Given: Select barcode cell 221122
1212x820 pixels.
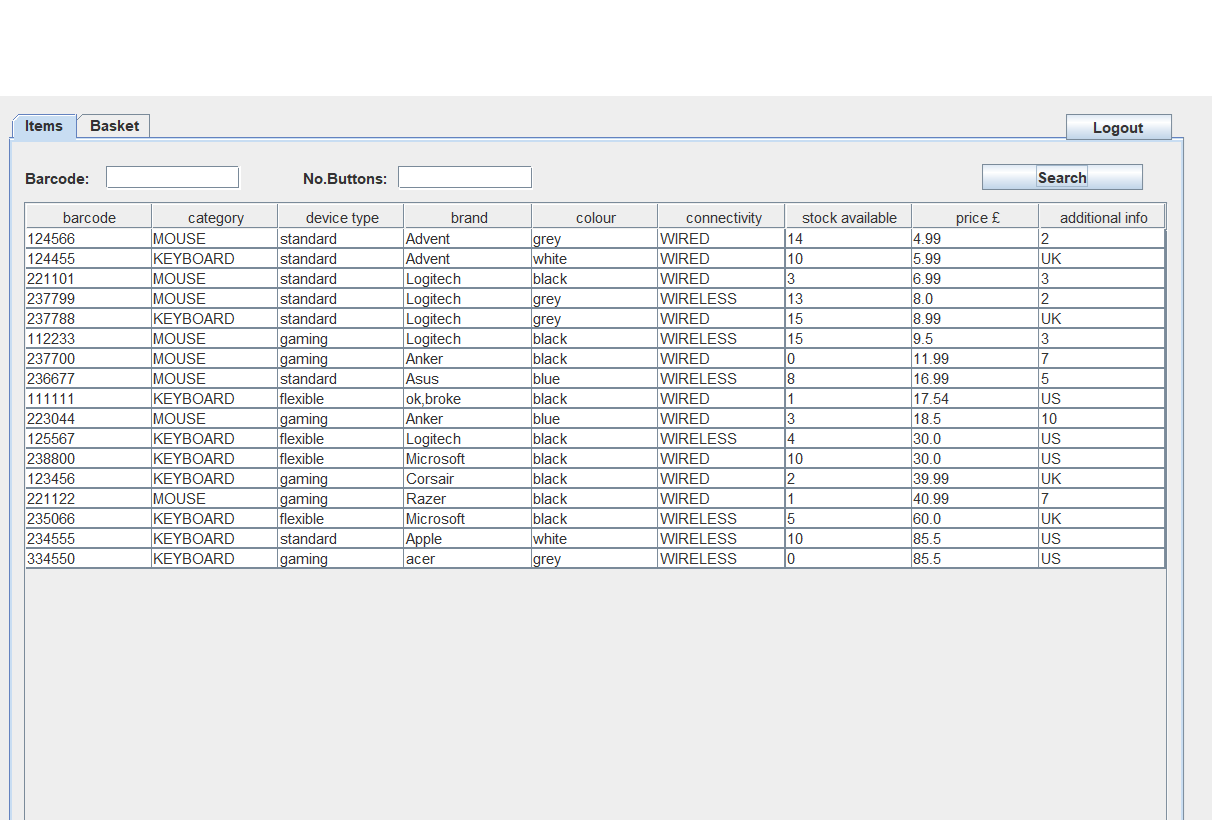Looking at the screenshot, I should (88, 499).
